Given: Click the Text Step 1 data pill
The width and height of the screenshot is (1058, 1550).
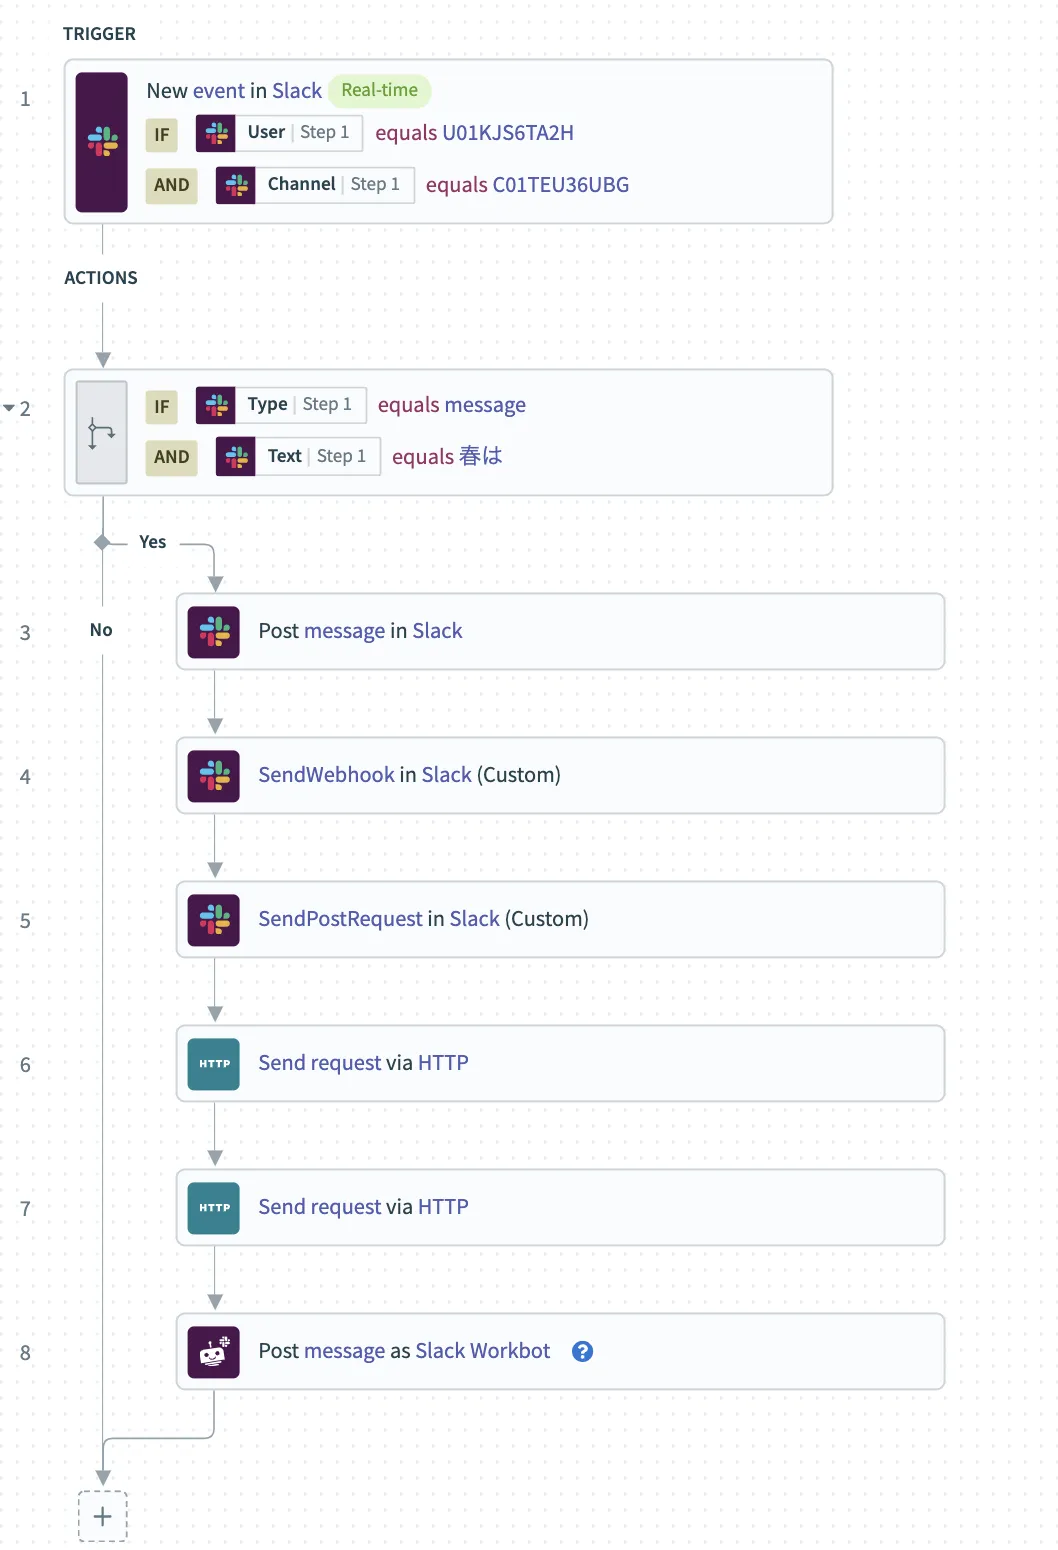Looking at the screenshot, I should (x=298, y=457).
